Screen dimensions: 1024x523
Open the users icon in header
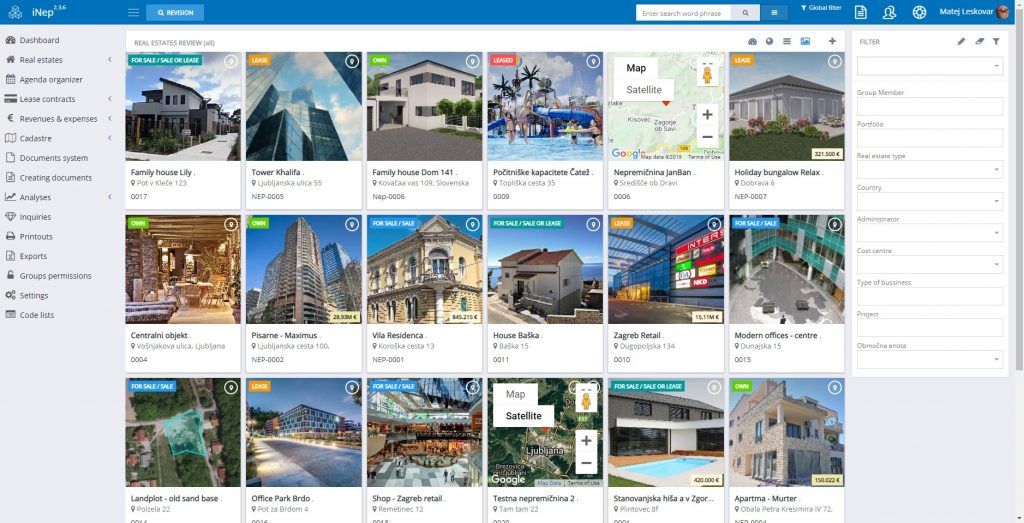coord(889,12)
